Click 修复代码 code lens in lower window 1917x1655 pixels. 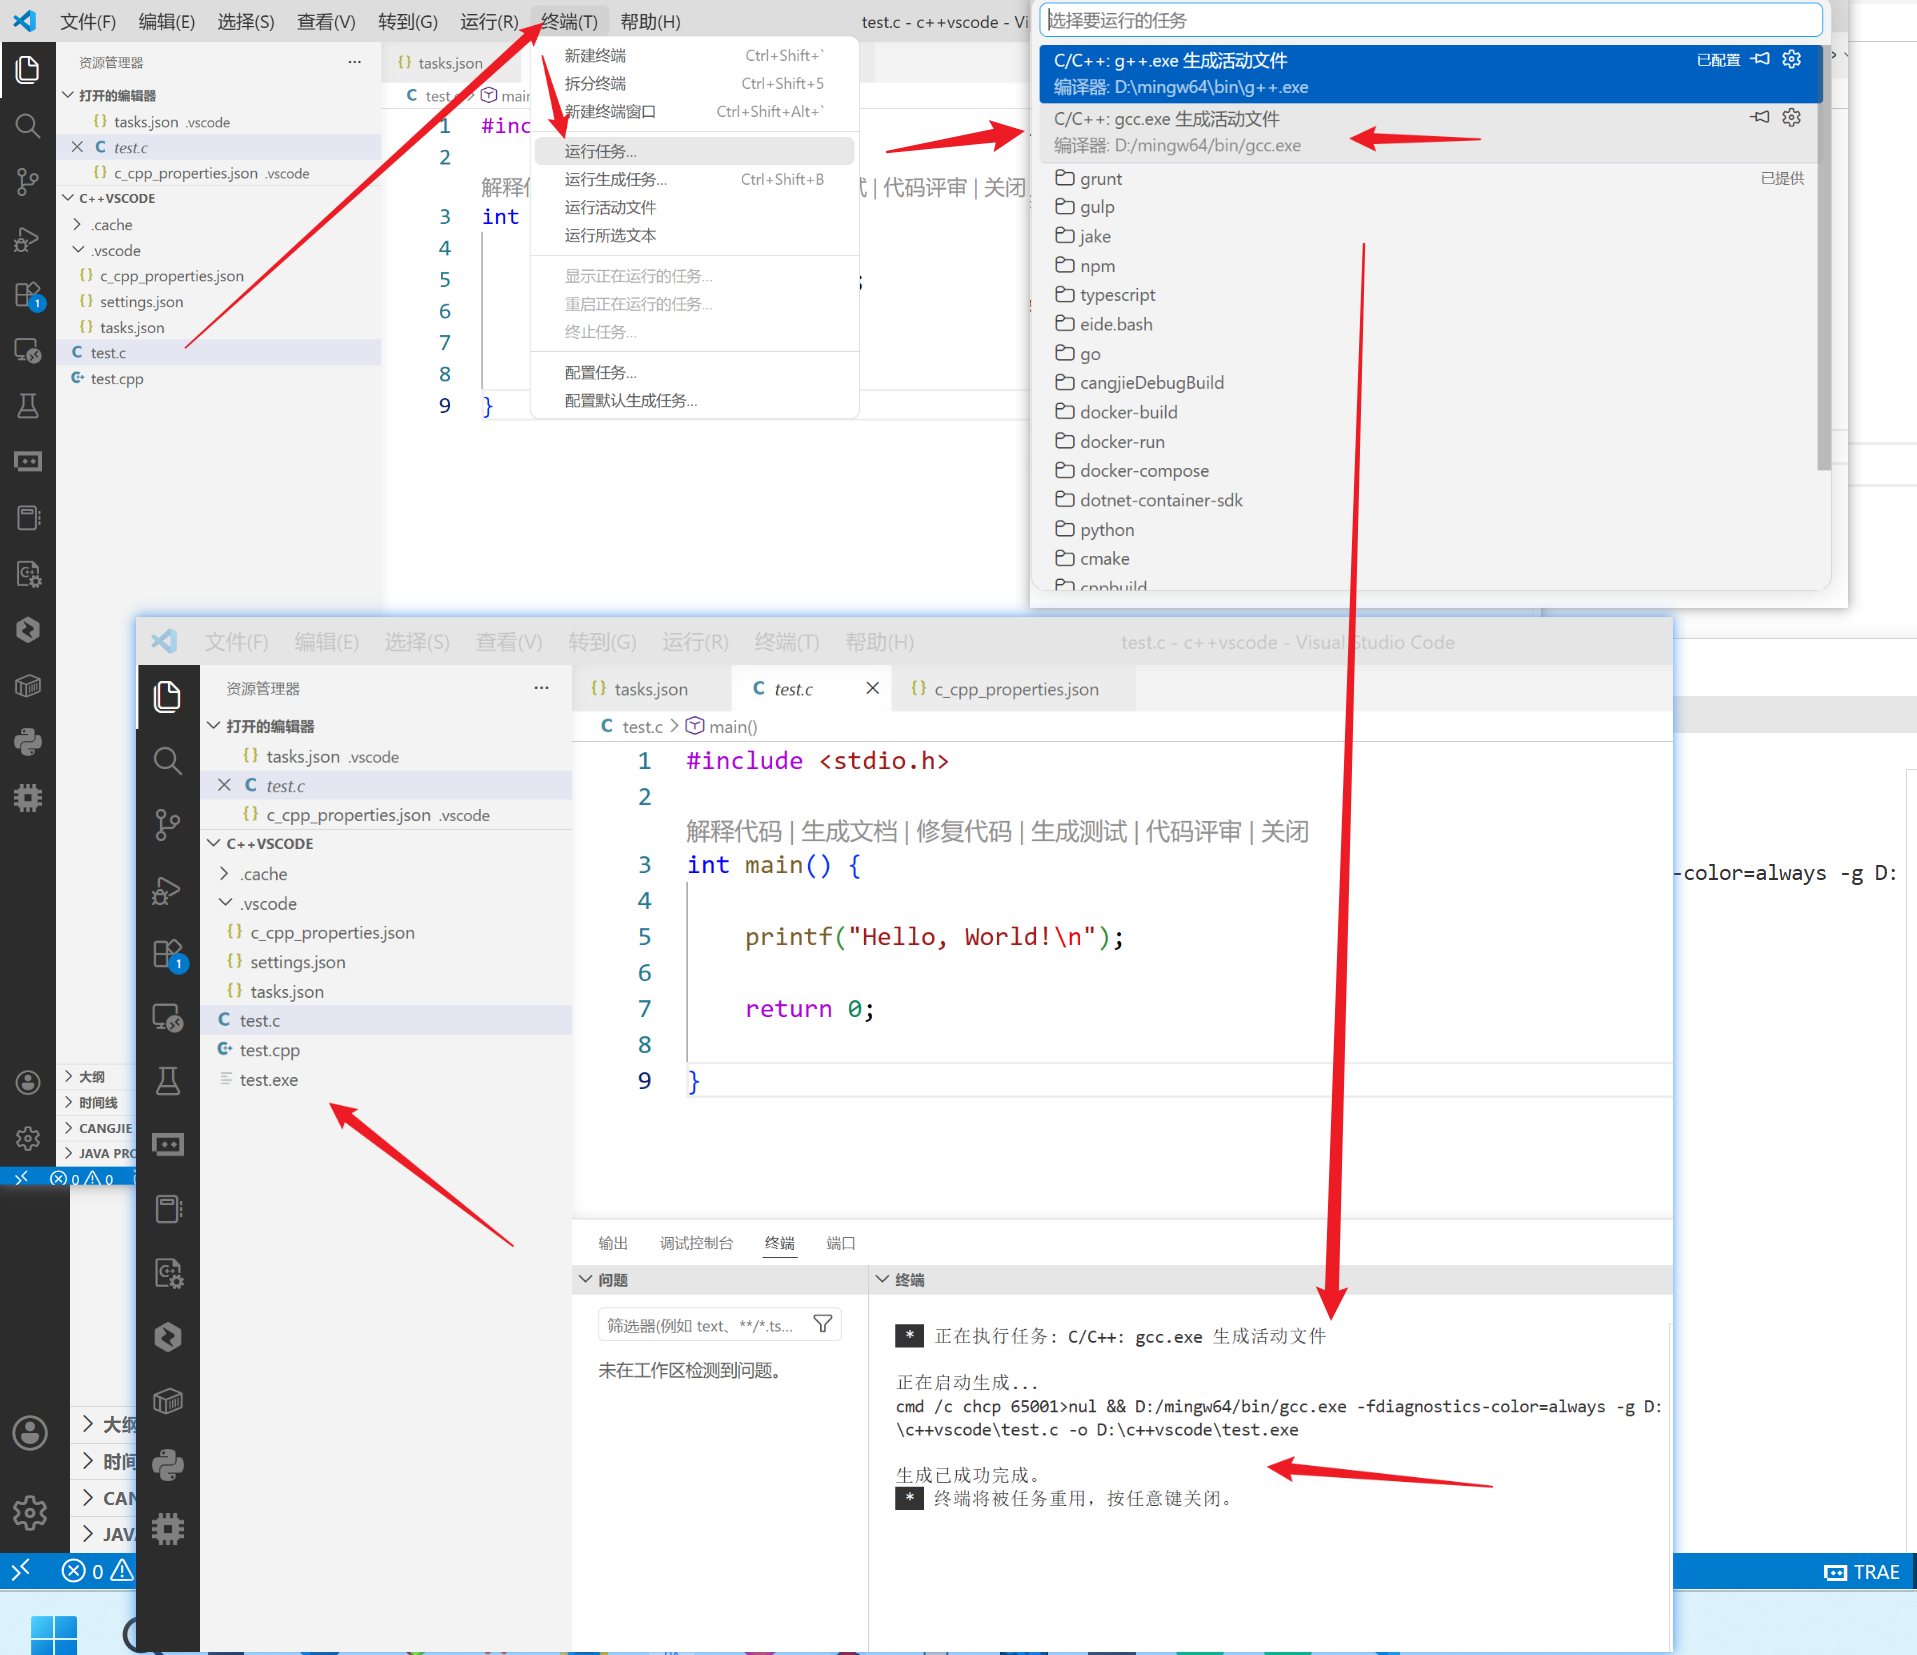tap(964, 831)
